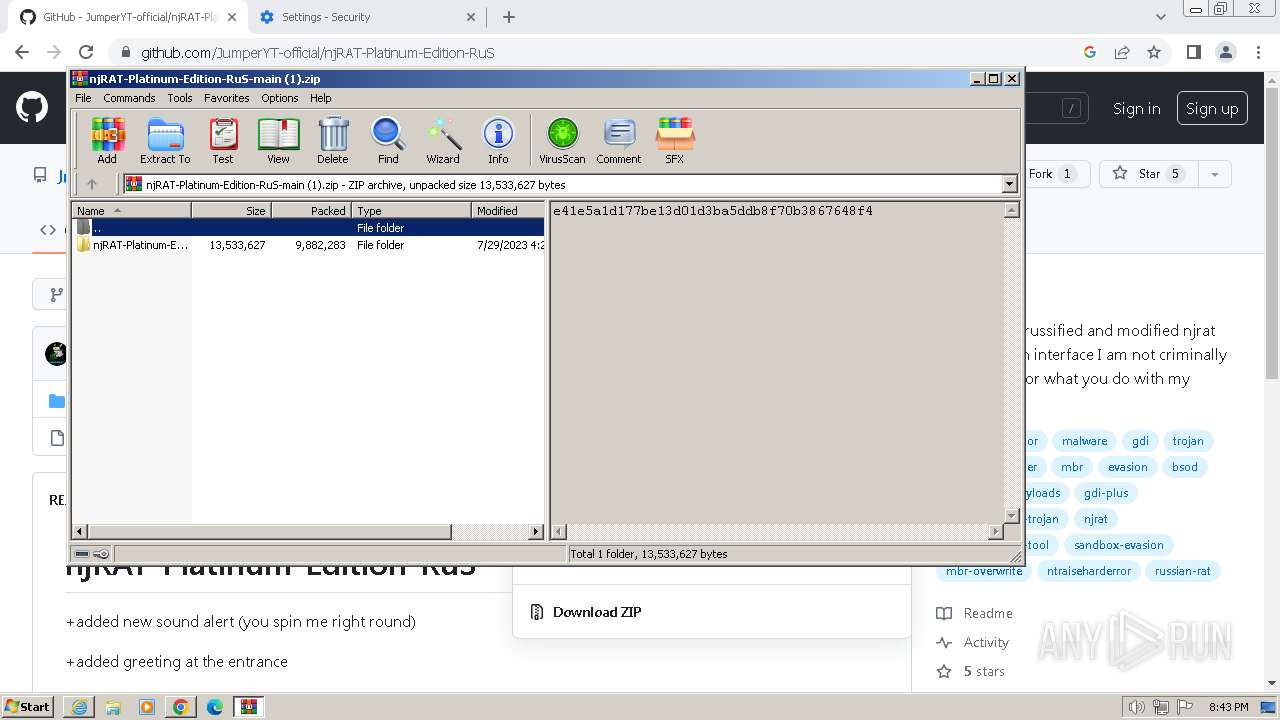Sort file list by Packed column

311,210
